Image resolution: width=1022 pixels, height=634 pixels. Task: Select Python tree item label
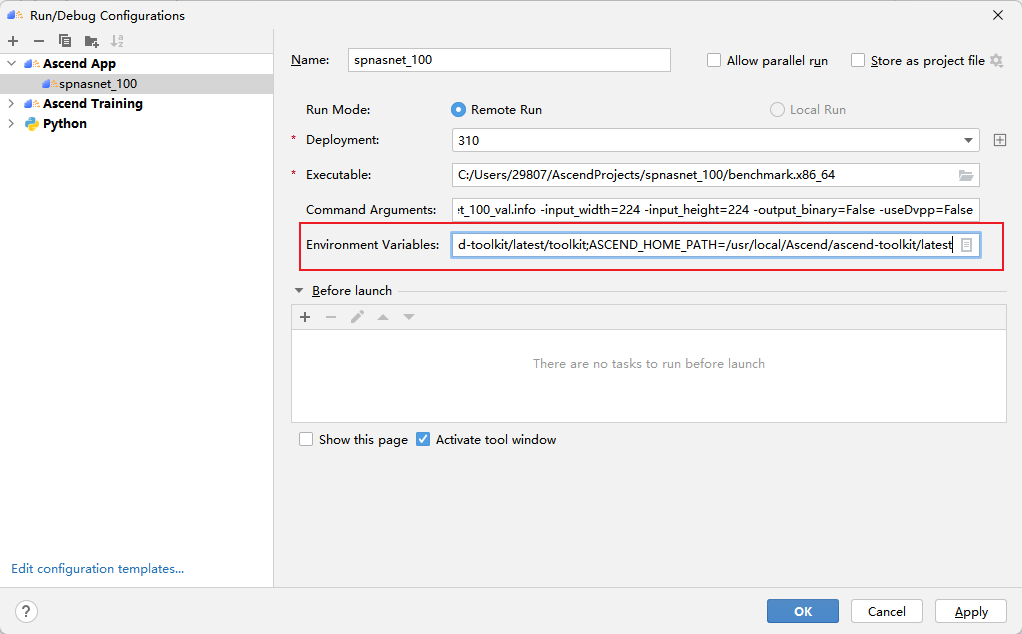65,123
